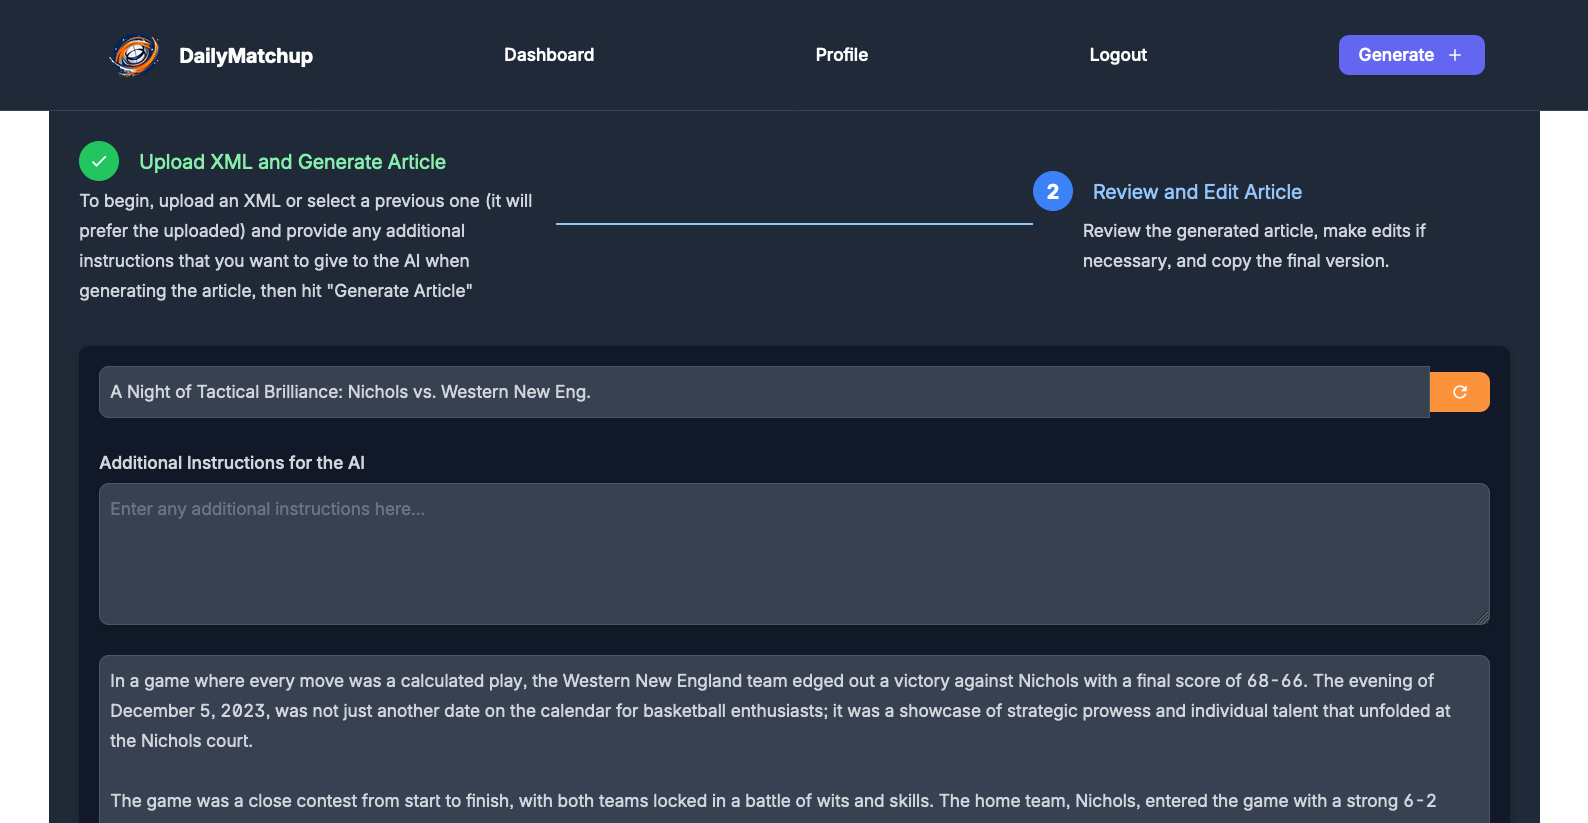Click the "Review and Edit Article" heading
The width and height of the screenshot is (1588, 823).
(1197, 191)
